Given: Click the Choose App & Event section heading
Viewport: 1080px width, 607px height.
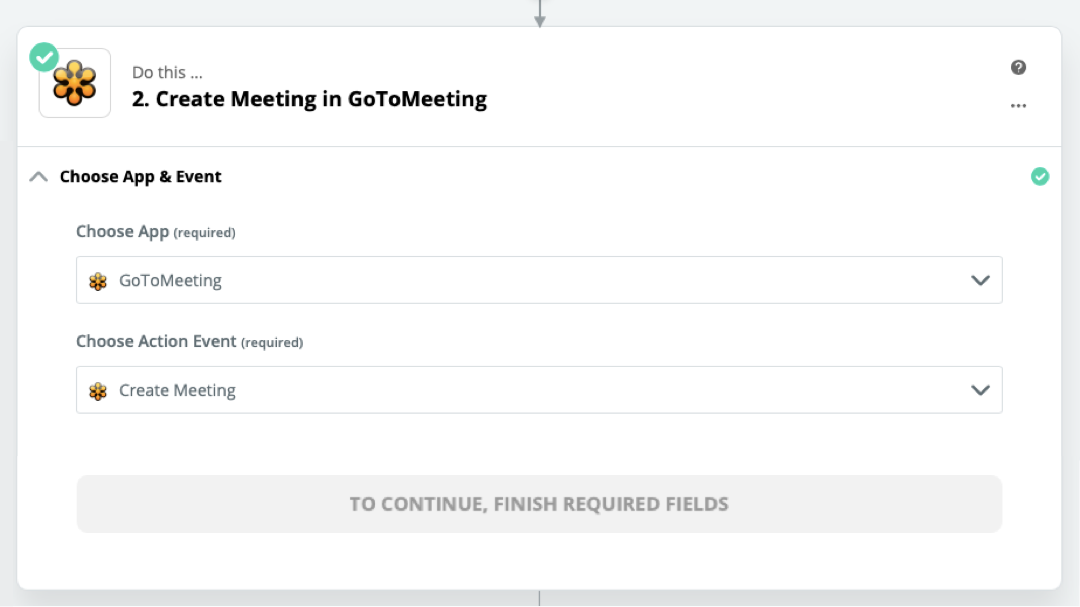Looking at the screenshot, I should point(141,176).
